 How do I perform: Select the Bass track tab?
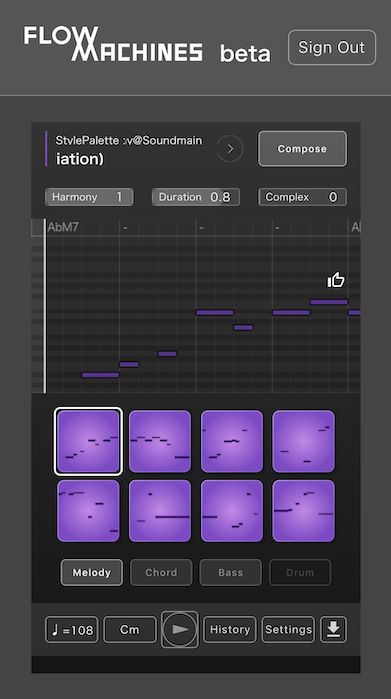click(230, 572)
